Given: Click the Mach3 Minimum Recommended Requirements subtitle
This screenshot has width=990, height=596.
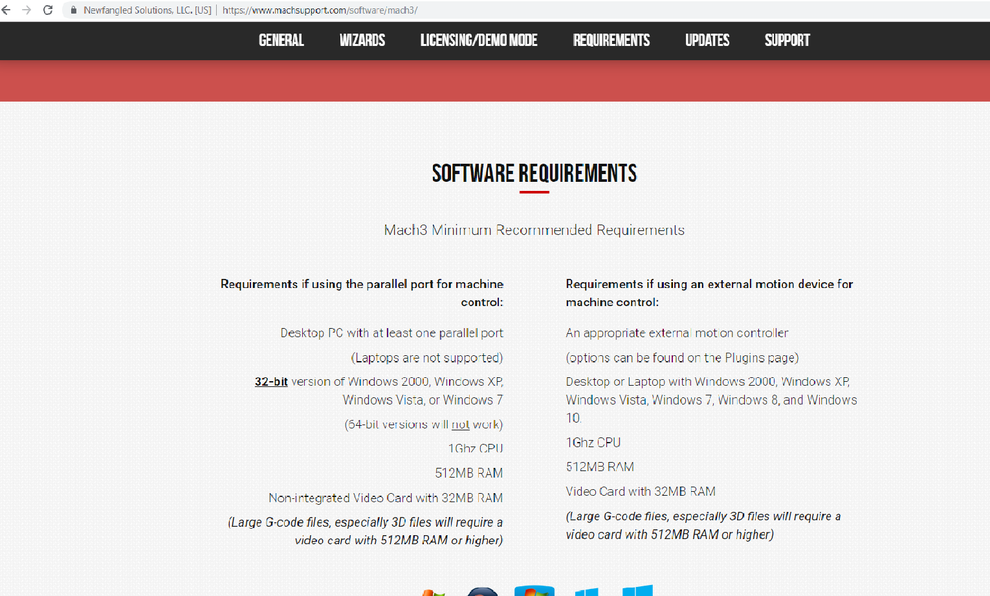Looking at the screenshot, I should [534, 230].
